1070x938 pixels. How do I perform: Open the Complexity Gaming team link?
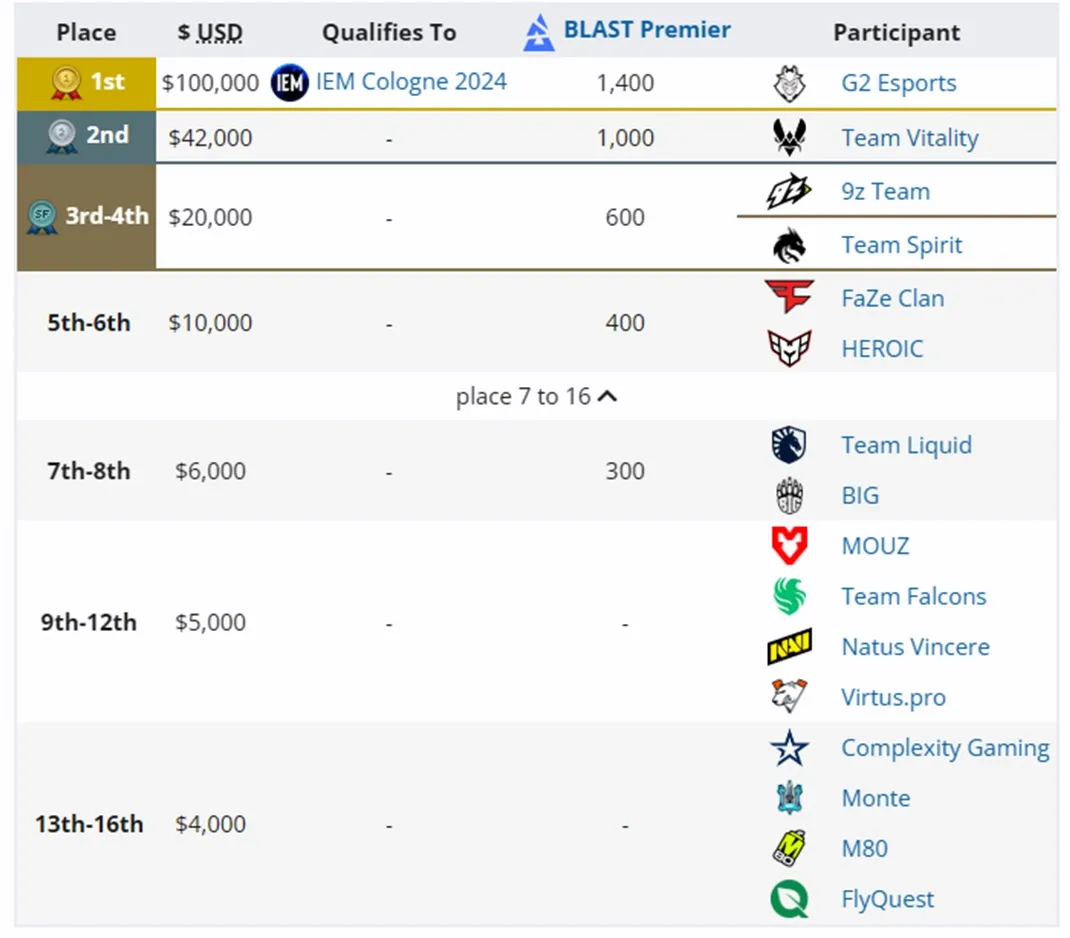click(x=945, y=748)
